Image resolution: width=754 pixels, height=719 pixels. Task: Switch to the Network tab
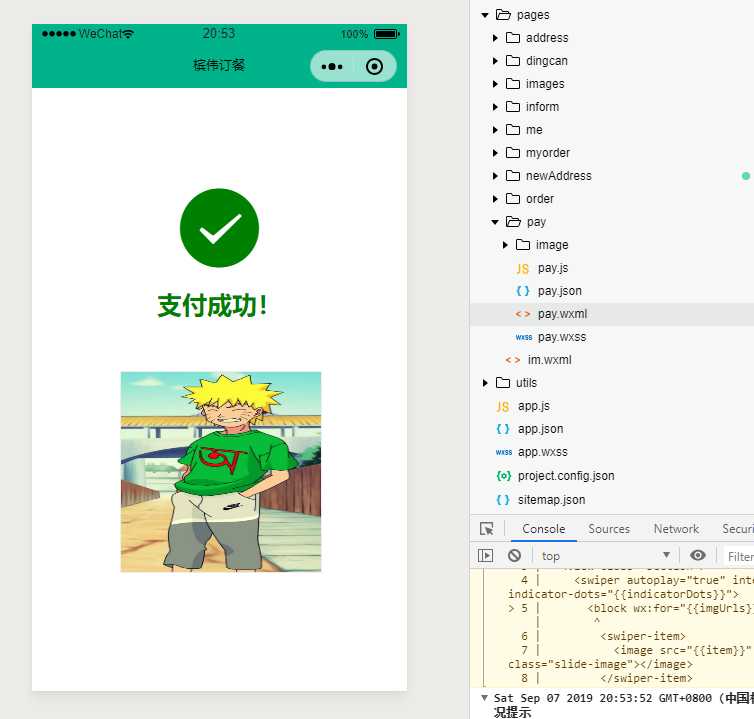pos(676,529)
